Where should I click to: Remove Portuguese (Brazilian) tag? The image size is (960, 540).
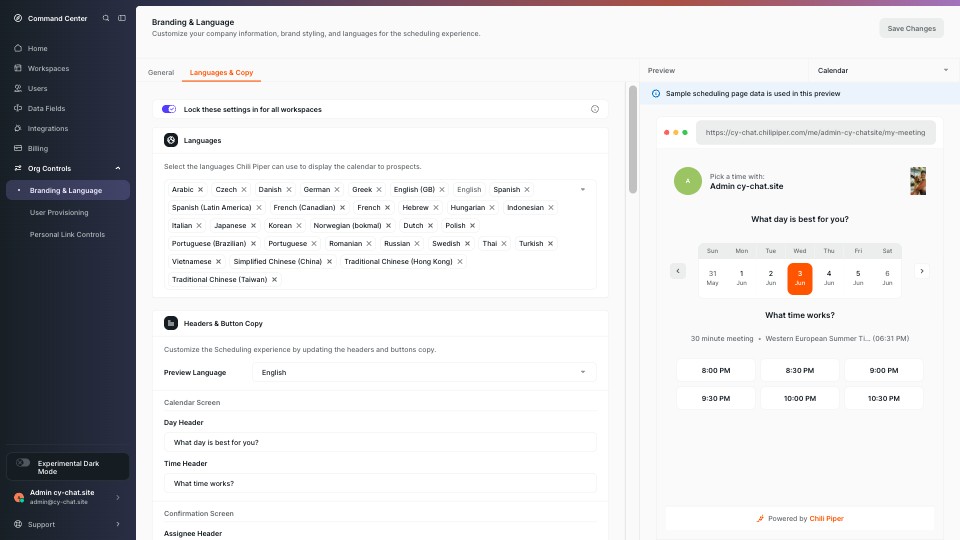point(253,244)
